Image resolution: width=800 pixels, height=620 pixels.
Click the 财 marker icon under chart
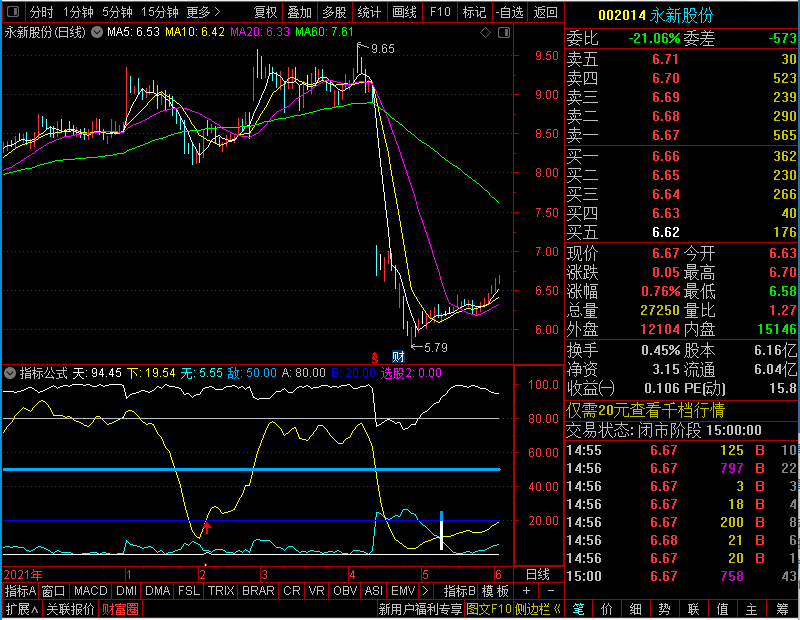[398, 357]
